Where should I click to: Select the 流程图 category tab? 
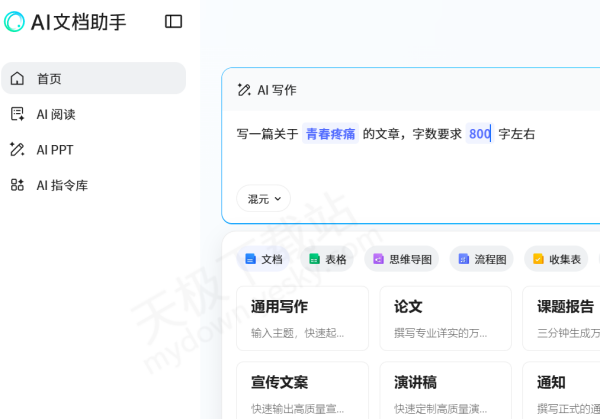481,259
